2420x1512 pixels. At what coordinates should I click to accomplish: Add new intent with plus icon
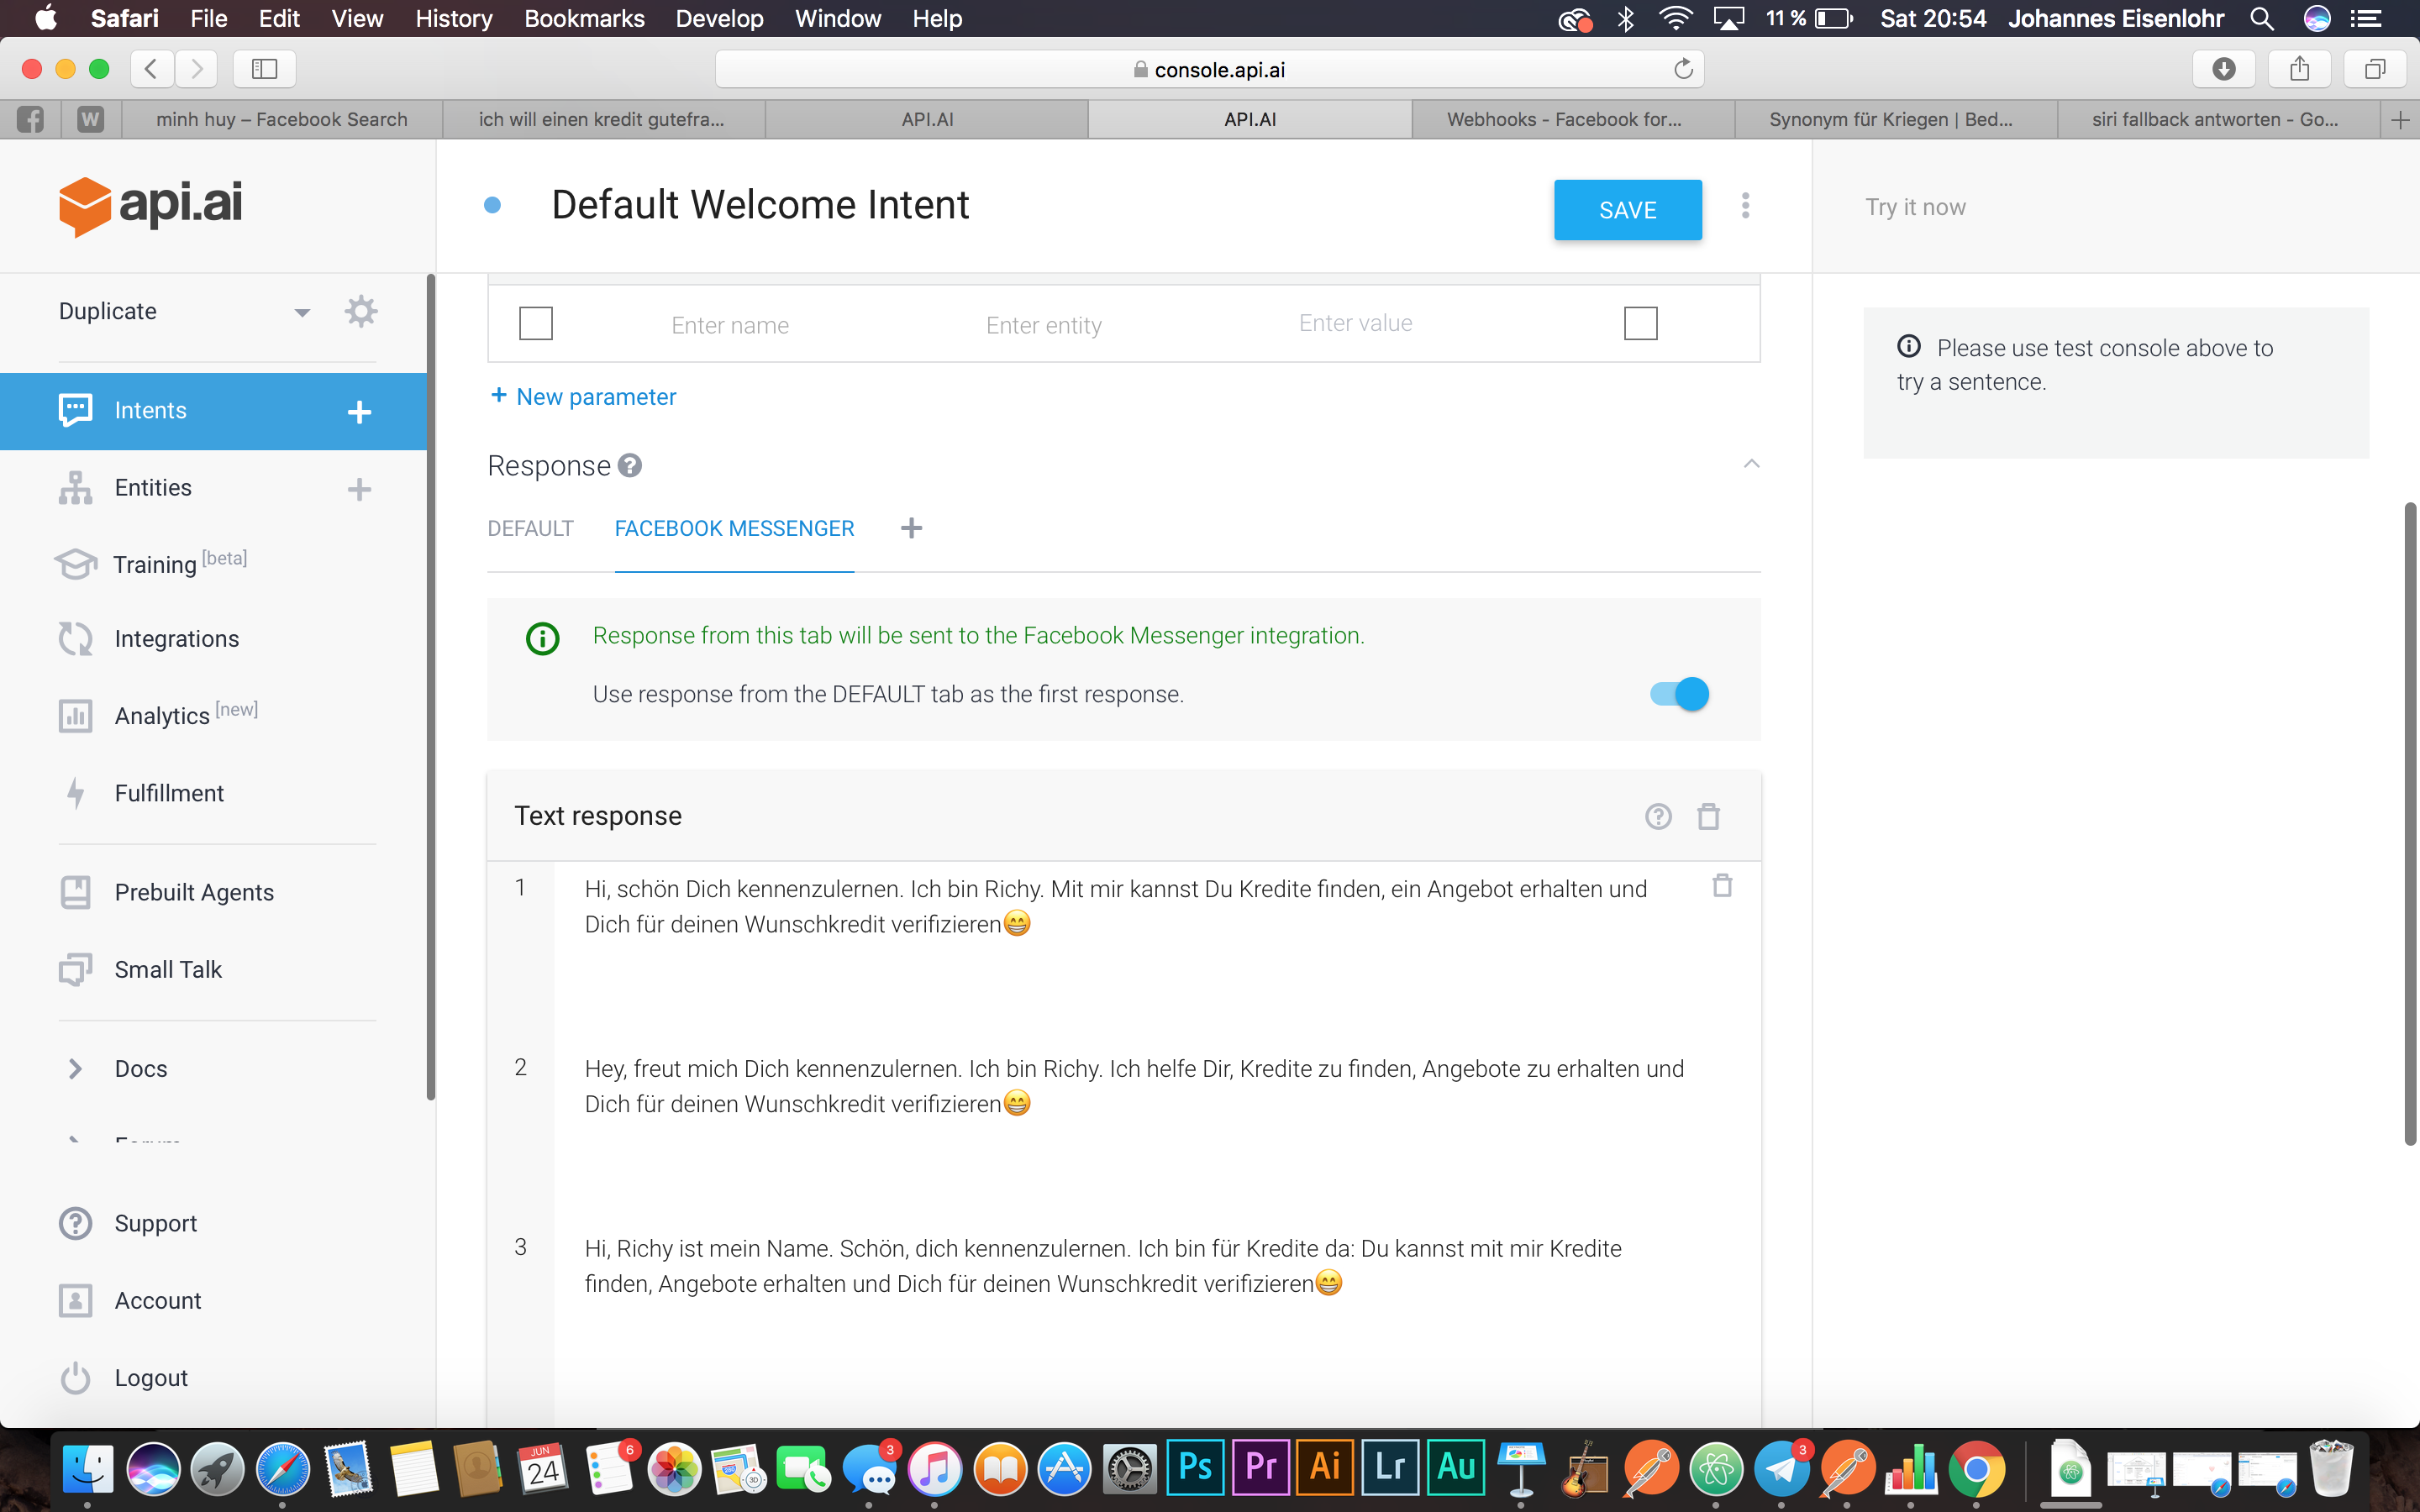click(x=359, y=411)
